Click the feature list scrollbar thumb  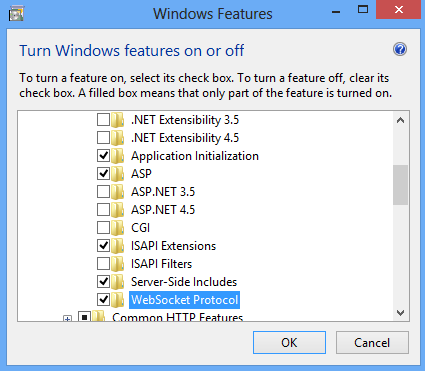[x=400, y=185]
